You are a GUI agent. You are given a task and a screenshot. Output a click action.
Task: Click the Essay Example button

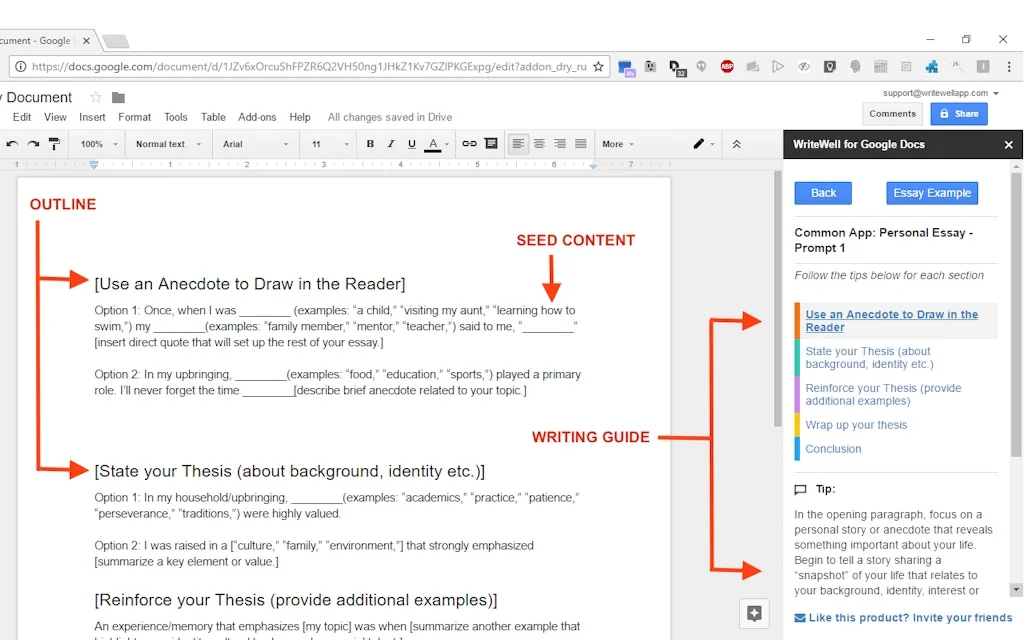[932, 192]
